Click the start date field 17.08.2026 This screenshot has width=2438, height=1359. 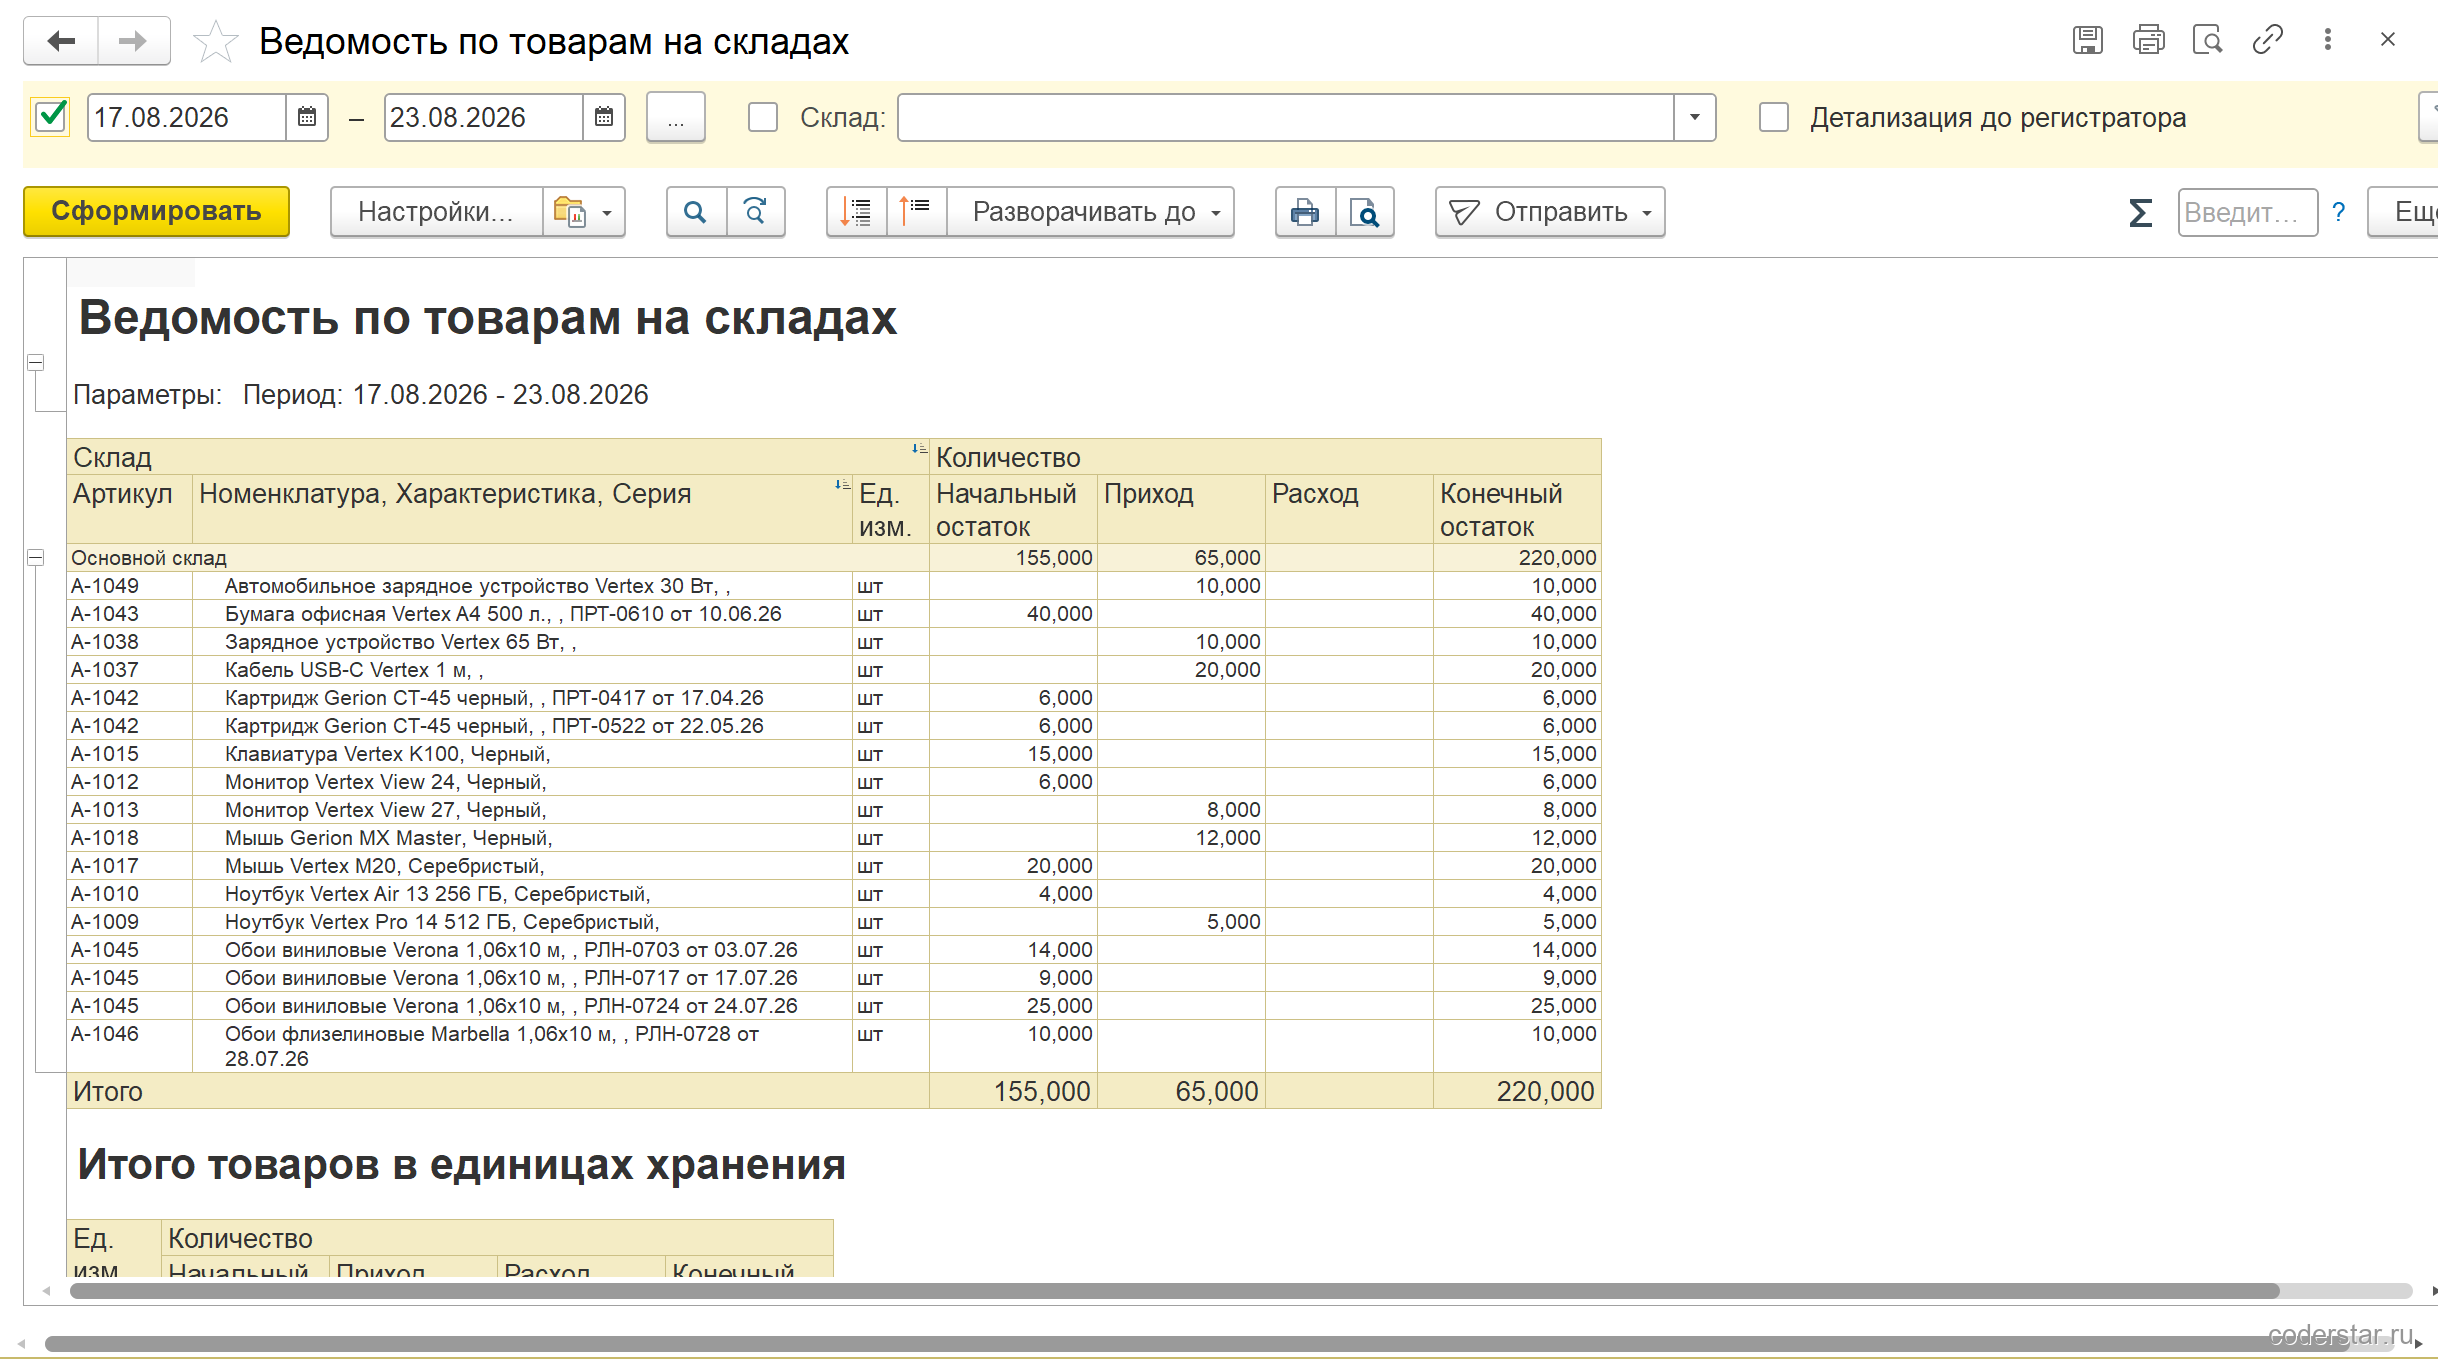[187, 118]
